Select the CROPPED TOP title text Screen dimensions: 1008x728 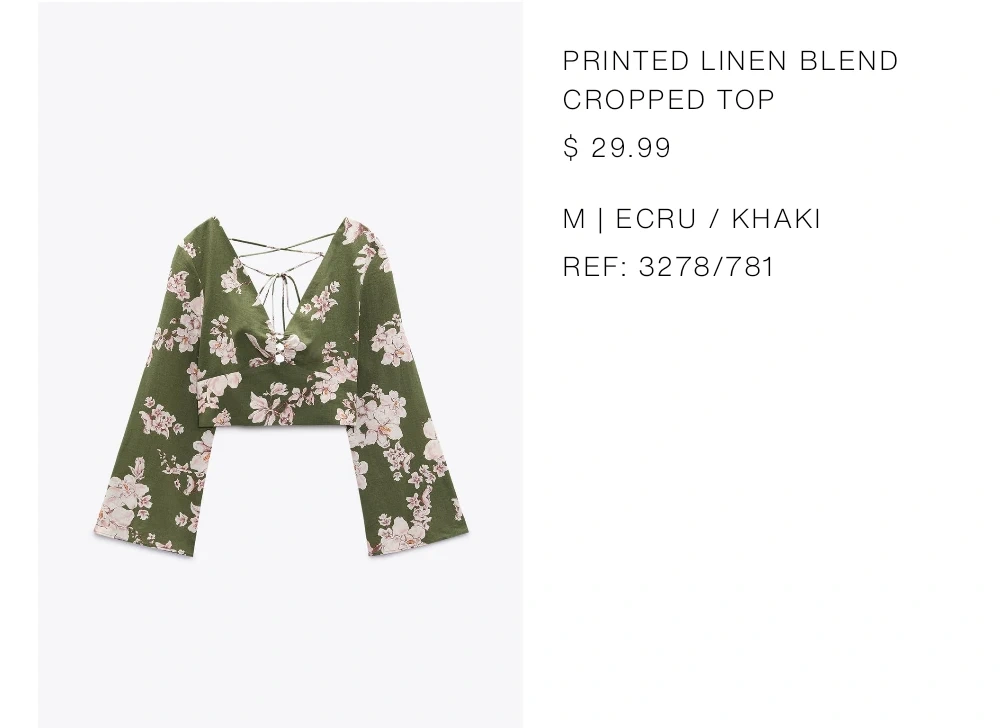[669, 100]
